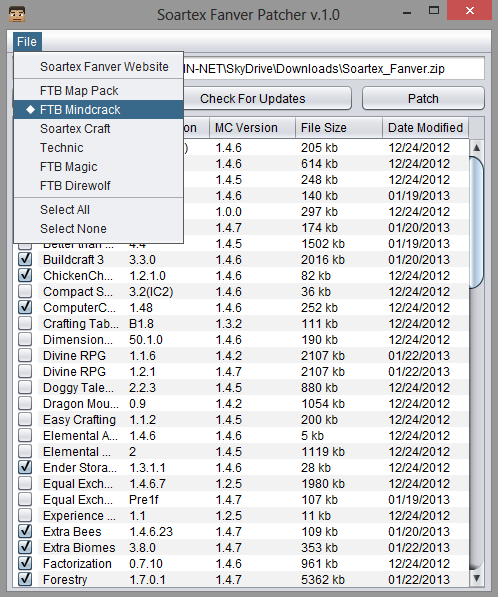
Task: Check the Experience ... checkbox
Action: (25, 515)
